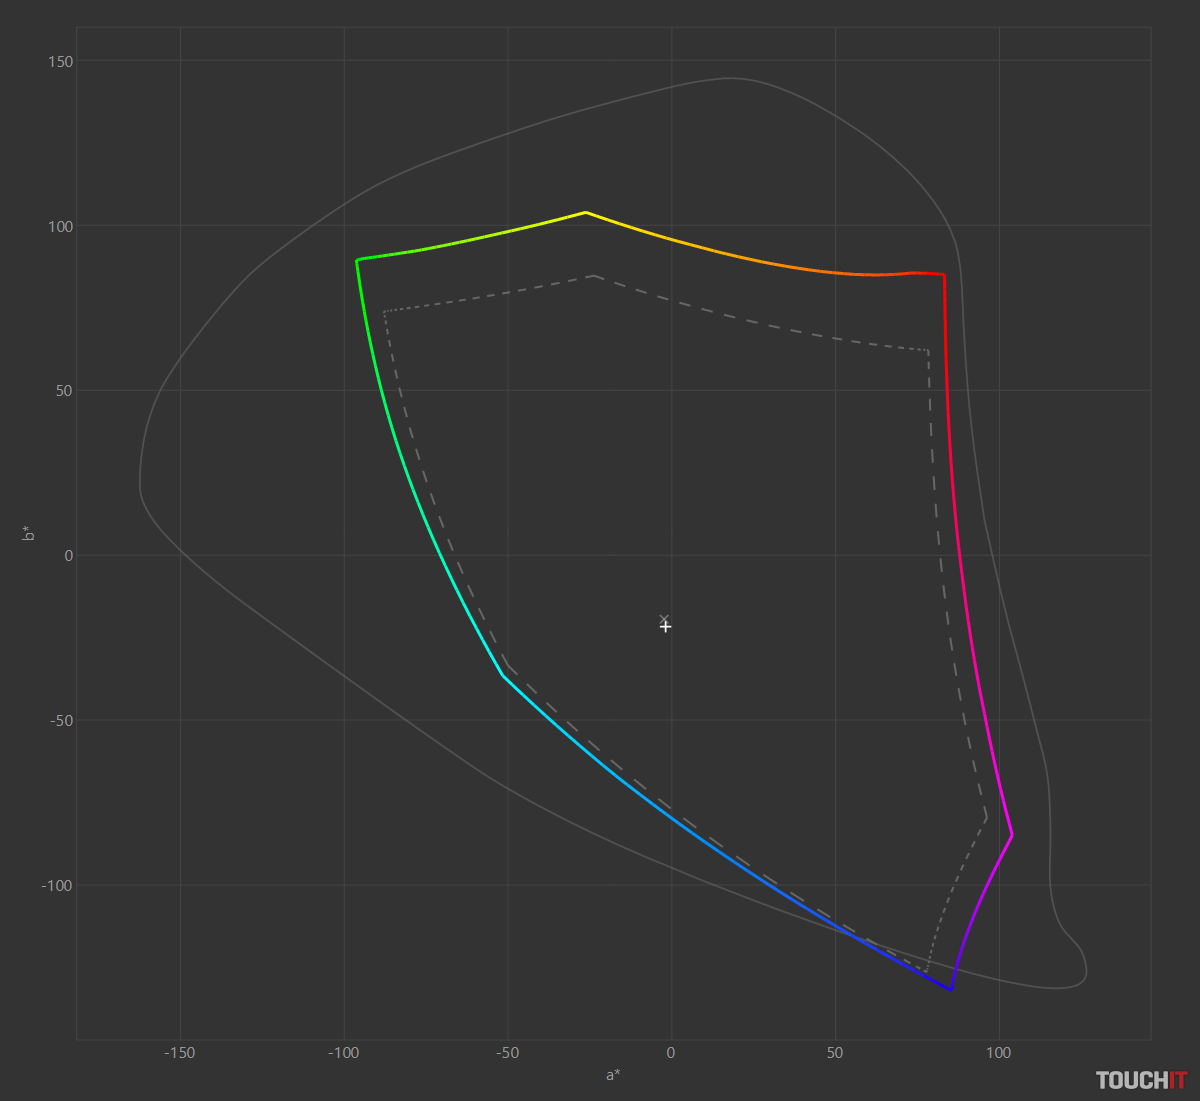Pick the cyan vertex of the colored gamut
The width and height of the screenshot is (1200, 1101).
[x=503, y=676]
